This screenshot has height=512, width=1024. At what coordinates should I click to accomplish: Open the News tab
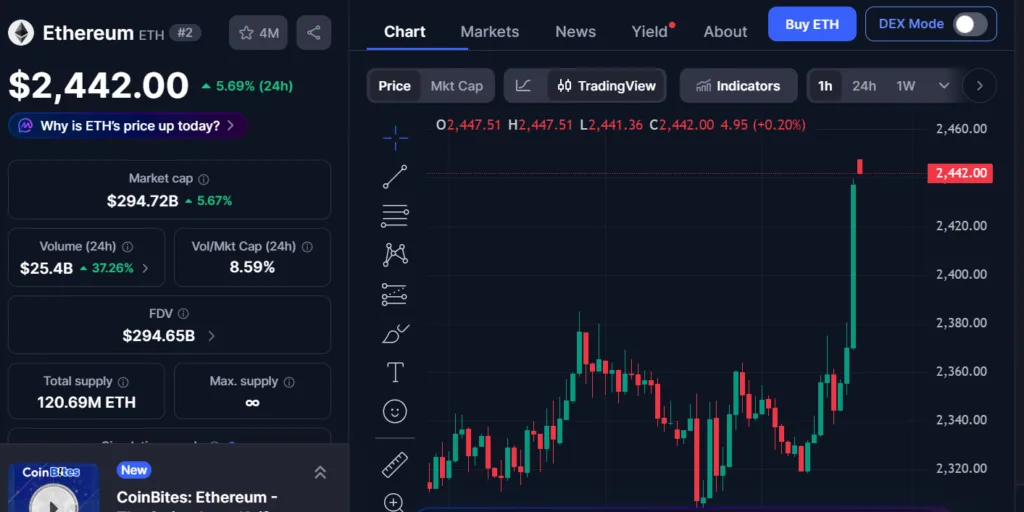[575, 32]
